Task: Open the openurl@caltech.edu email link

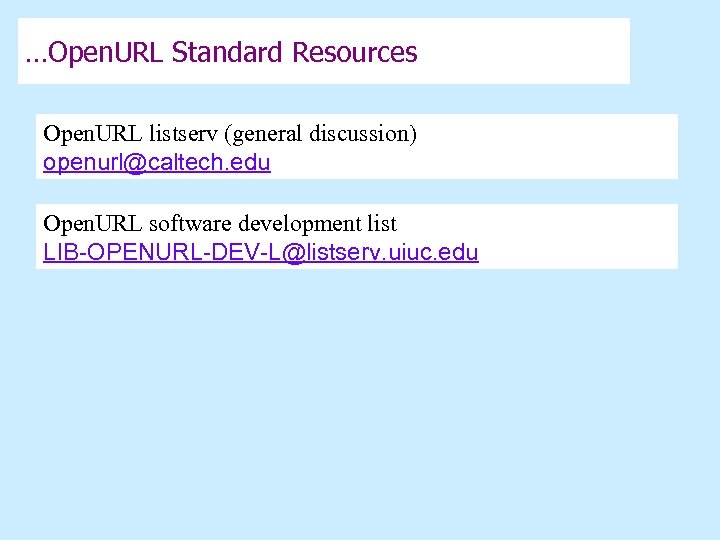Action: (157, 163)
